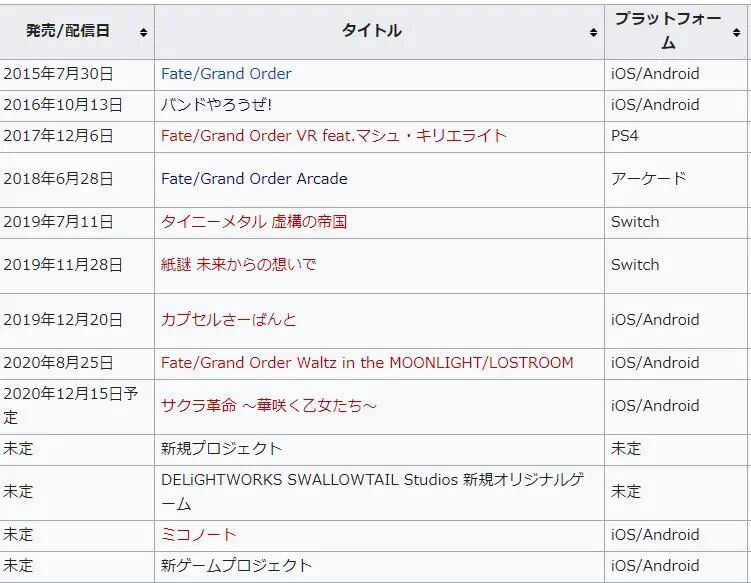The height and width of the screenshot is (583, 751).
Task: Click the date 2019年7月11日
Action: [x=58, y=222]
